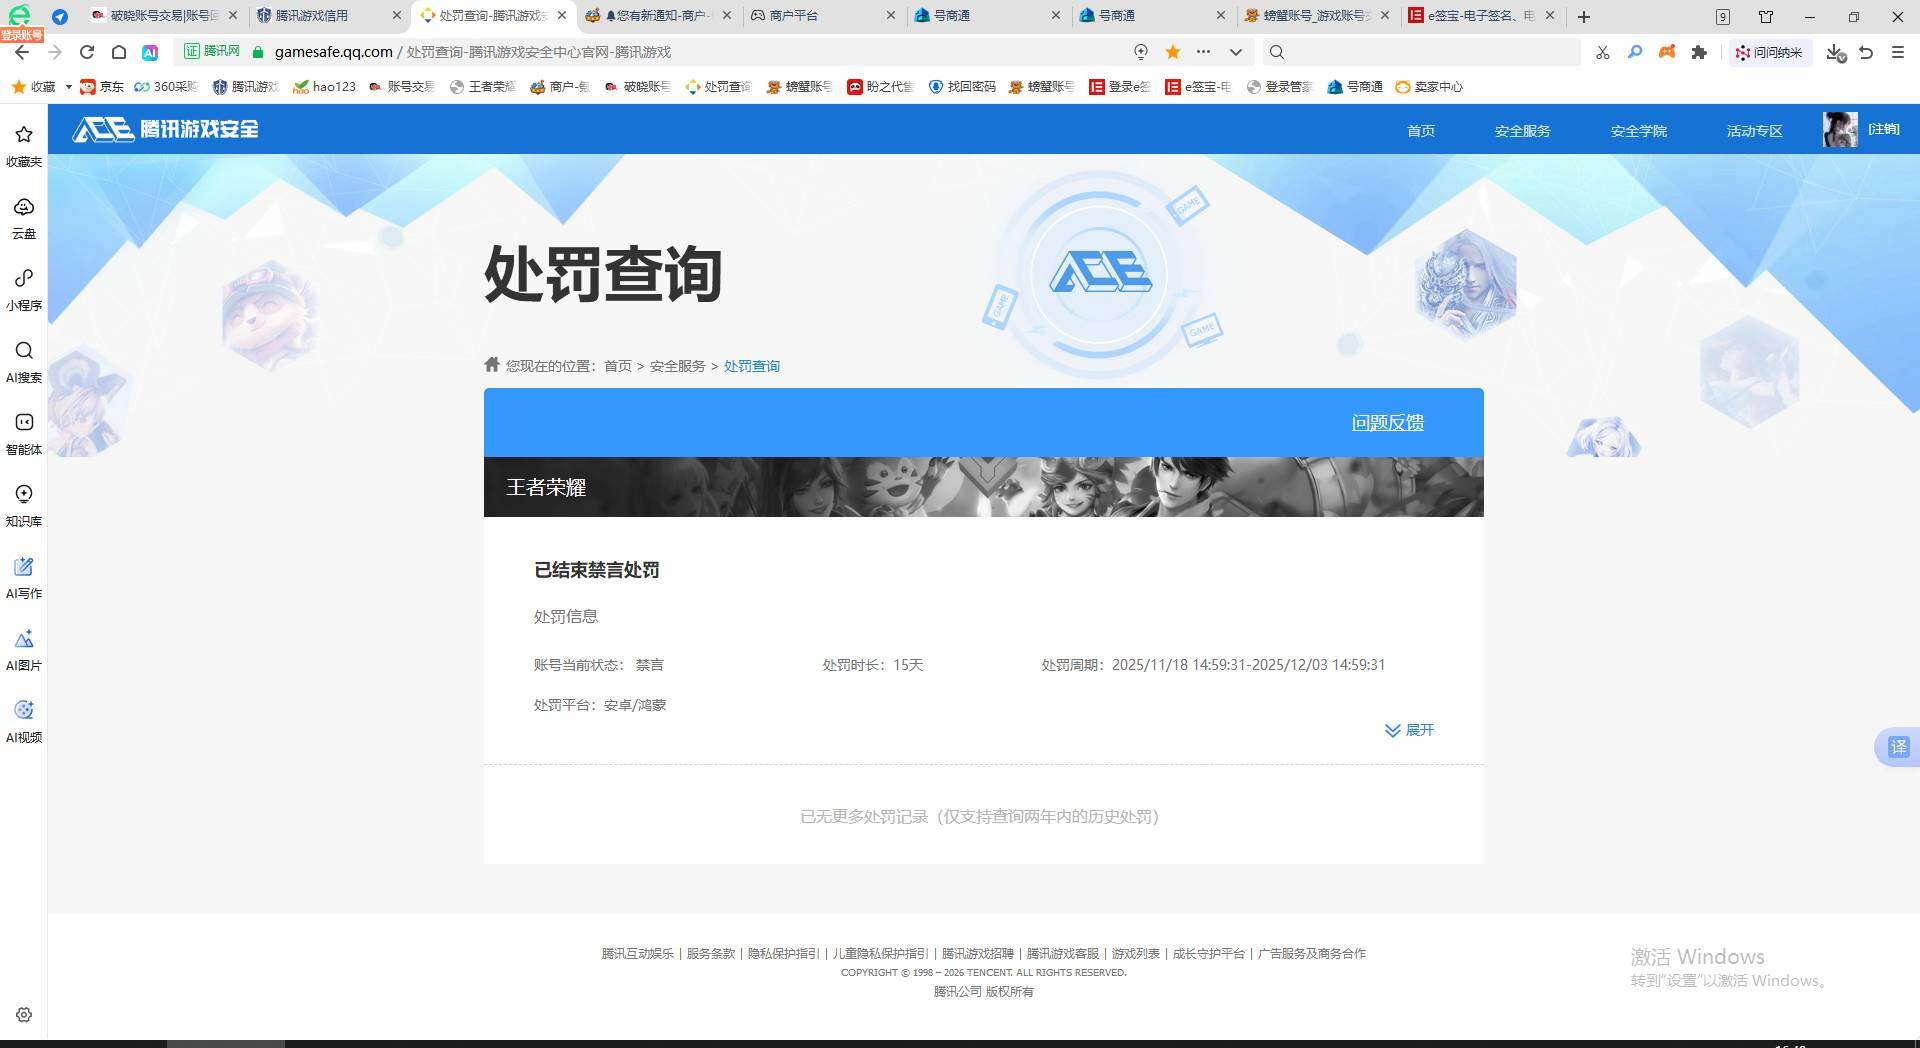Toggle the bookmark star in address bar

click(x=1171, y=52)
